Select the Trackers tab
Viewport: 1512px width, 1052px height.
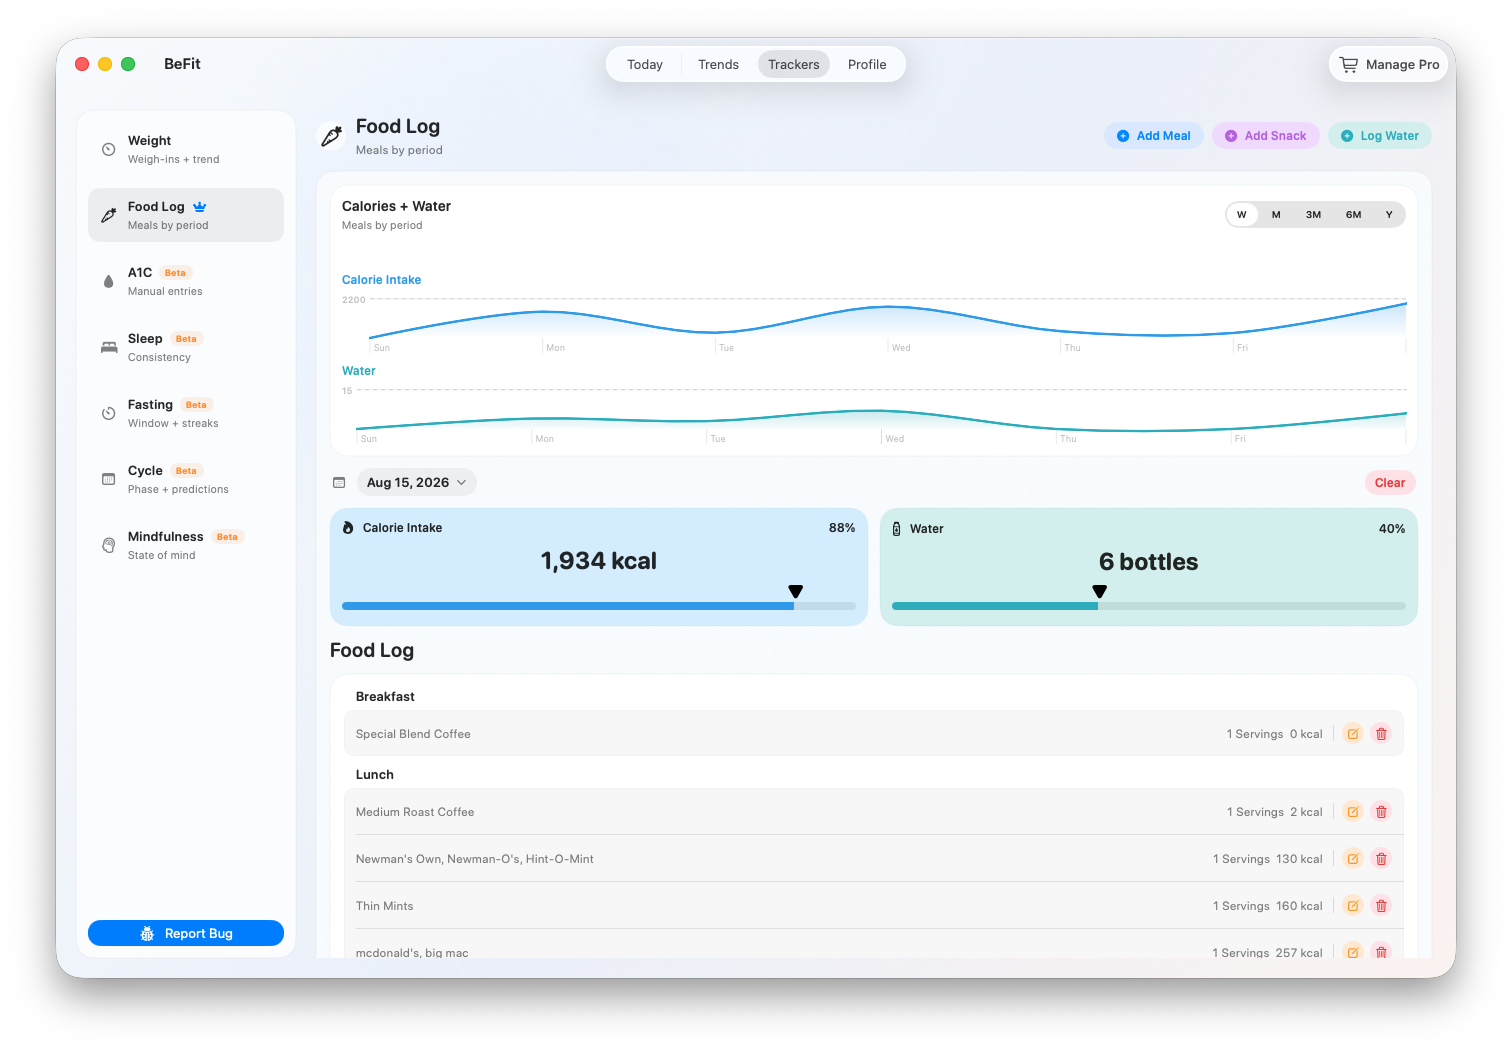(x=794, y=64)
